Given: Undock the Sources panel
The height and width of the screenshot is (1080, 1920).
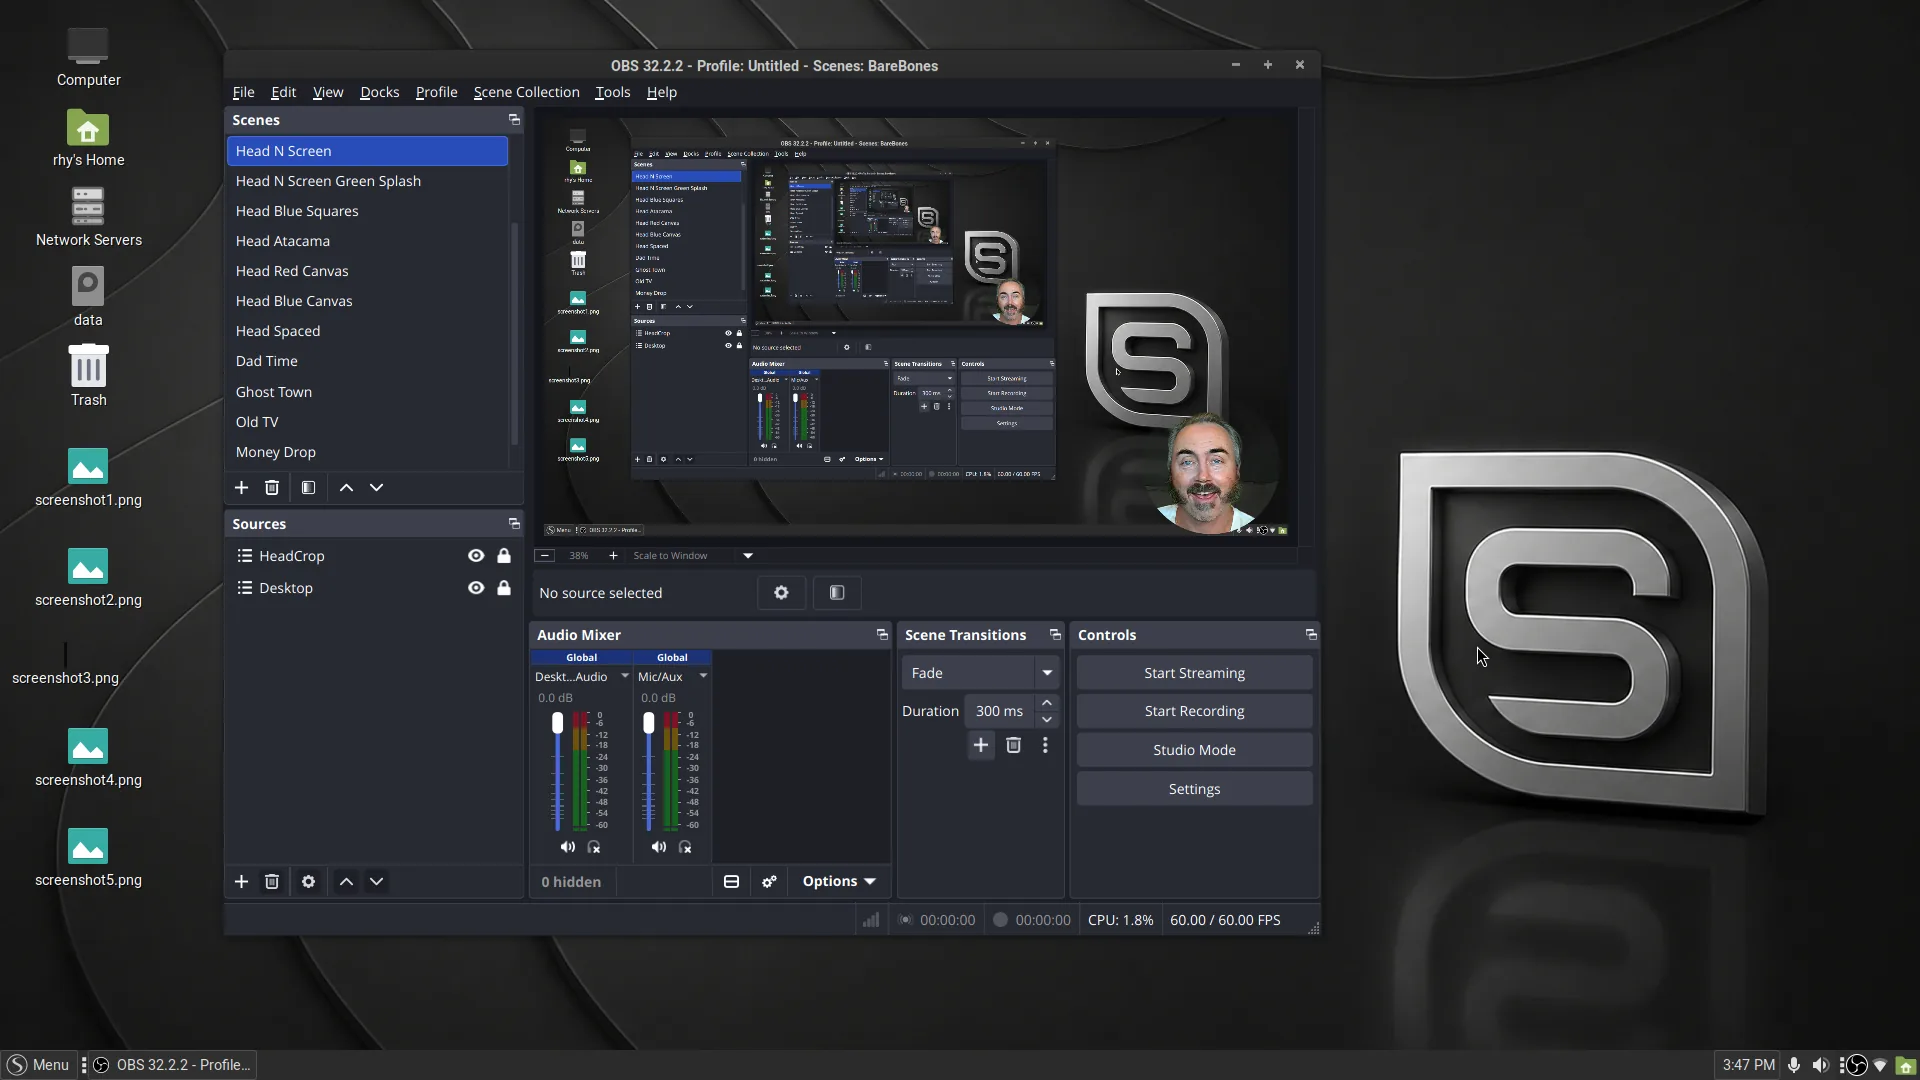Looking at the screenshot, I should tap(514, 524).
